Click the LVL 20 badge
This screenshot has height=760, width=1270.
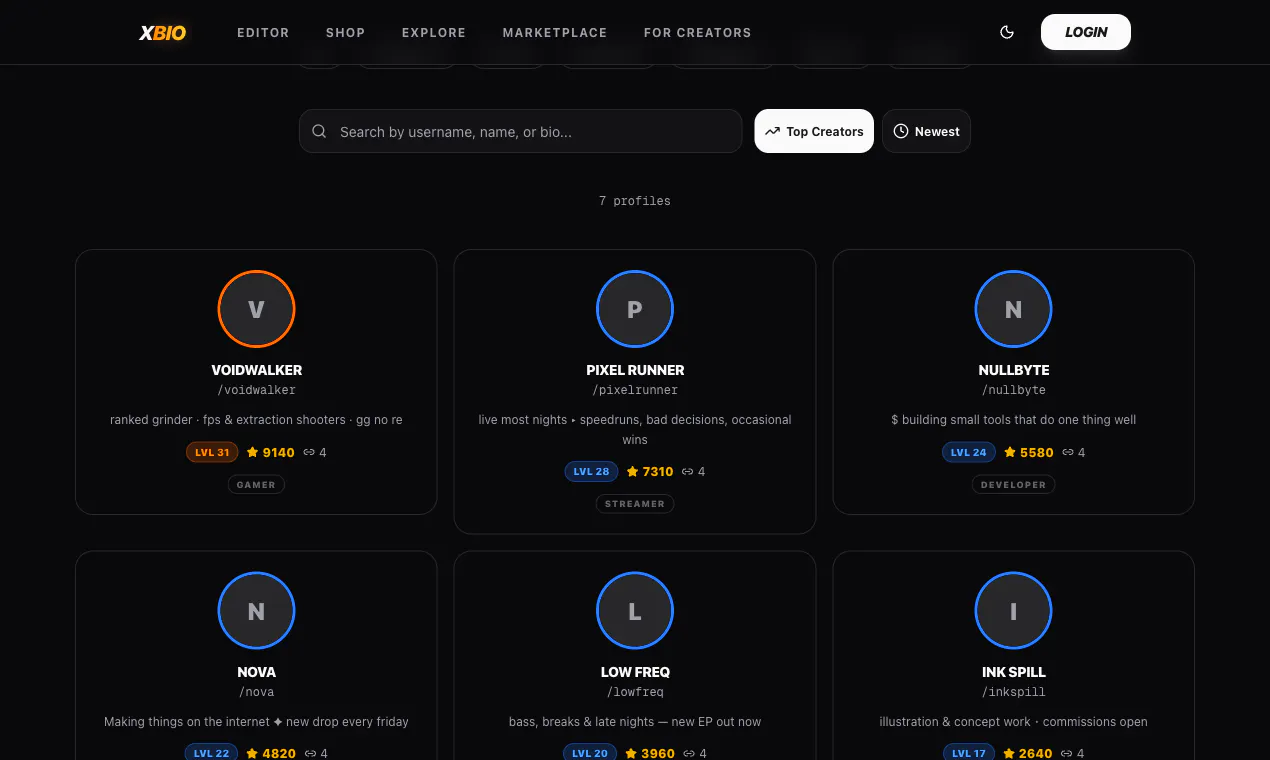pos(591,753)
